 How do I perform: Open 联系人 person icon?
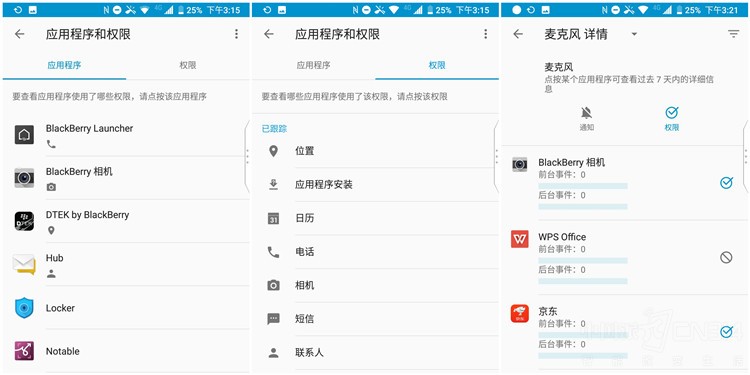pyautogui.click(x=274, y=353)
